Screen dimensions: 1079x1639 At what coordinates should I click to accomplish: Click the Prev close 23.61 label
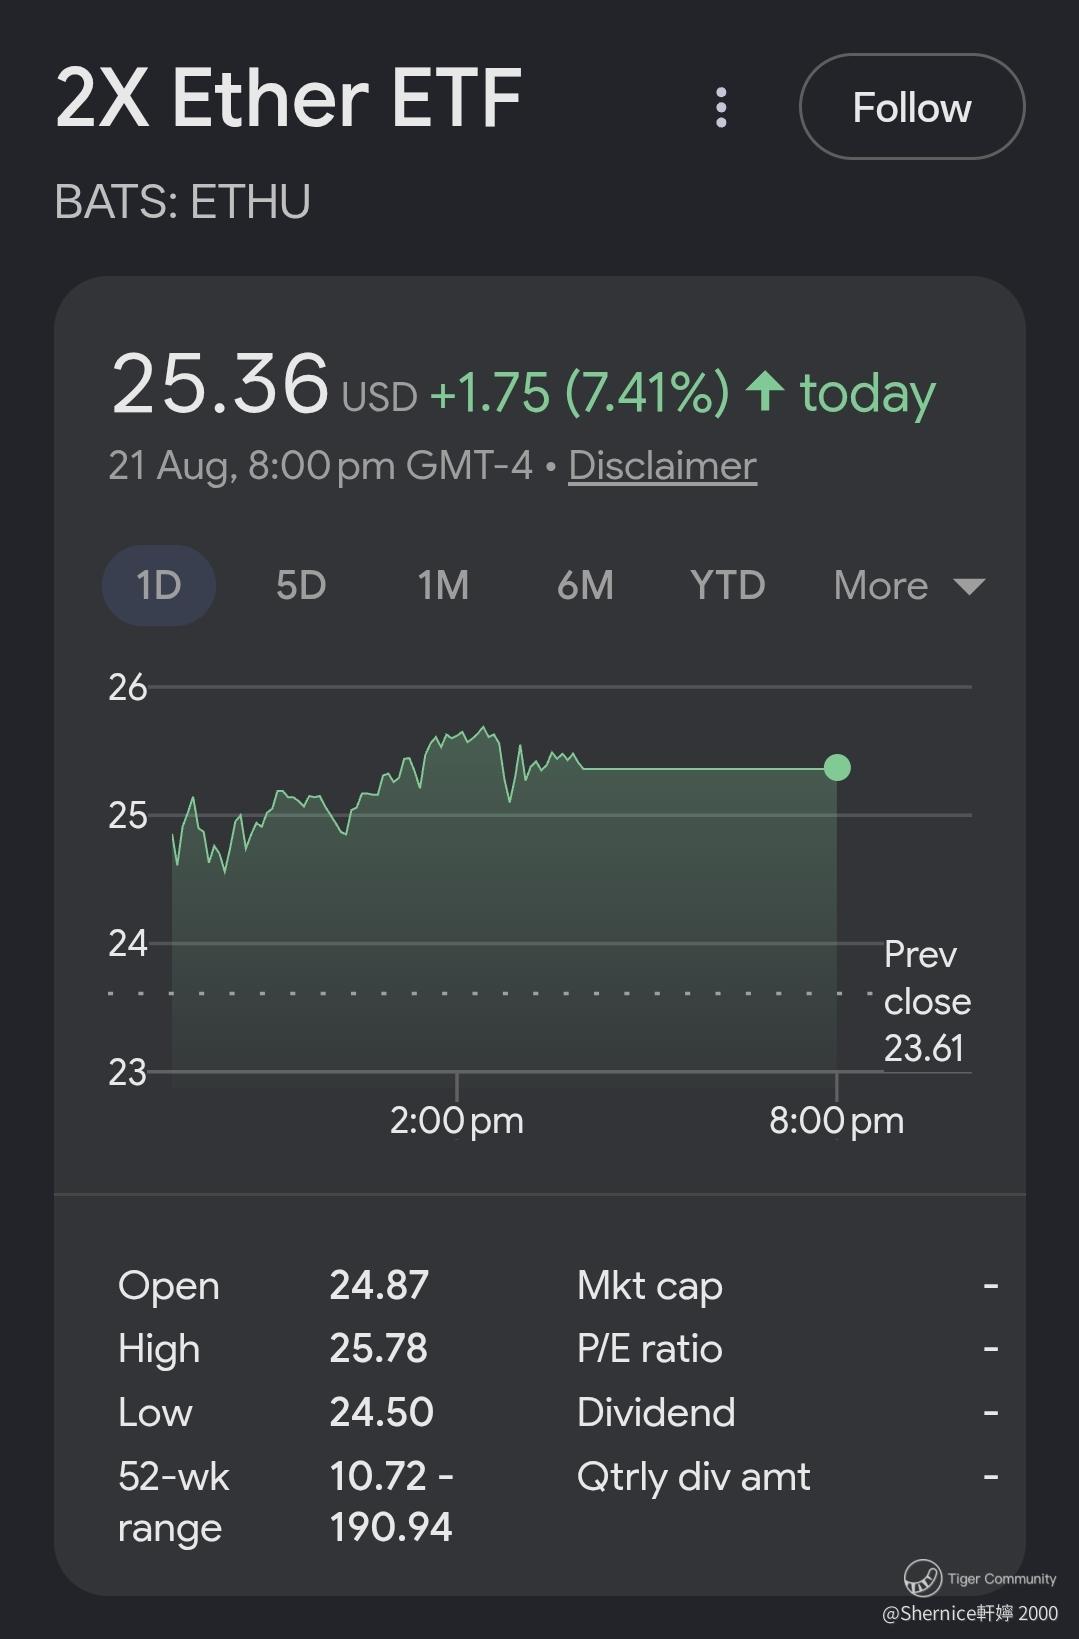[x=927, y=1001]
